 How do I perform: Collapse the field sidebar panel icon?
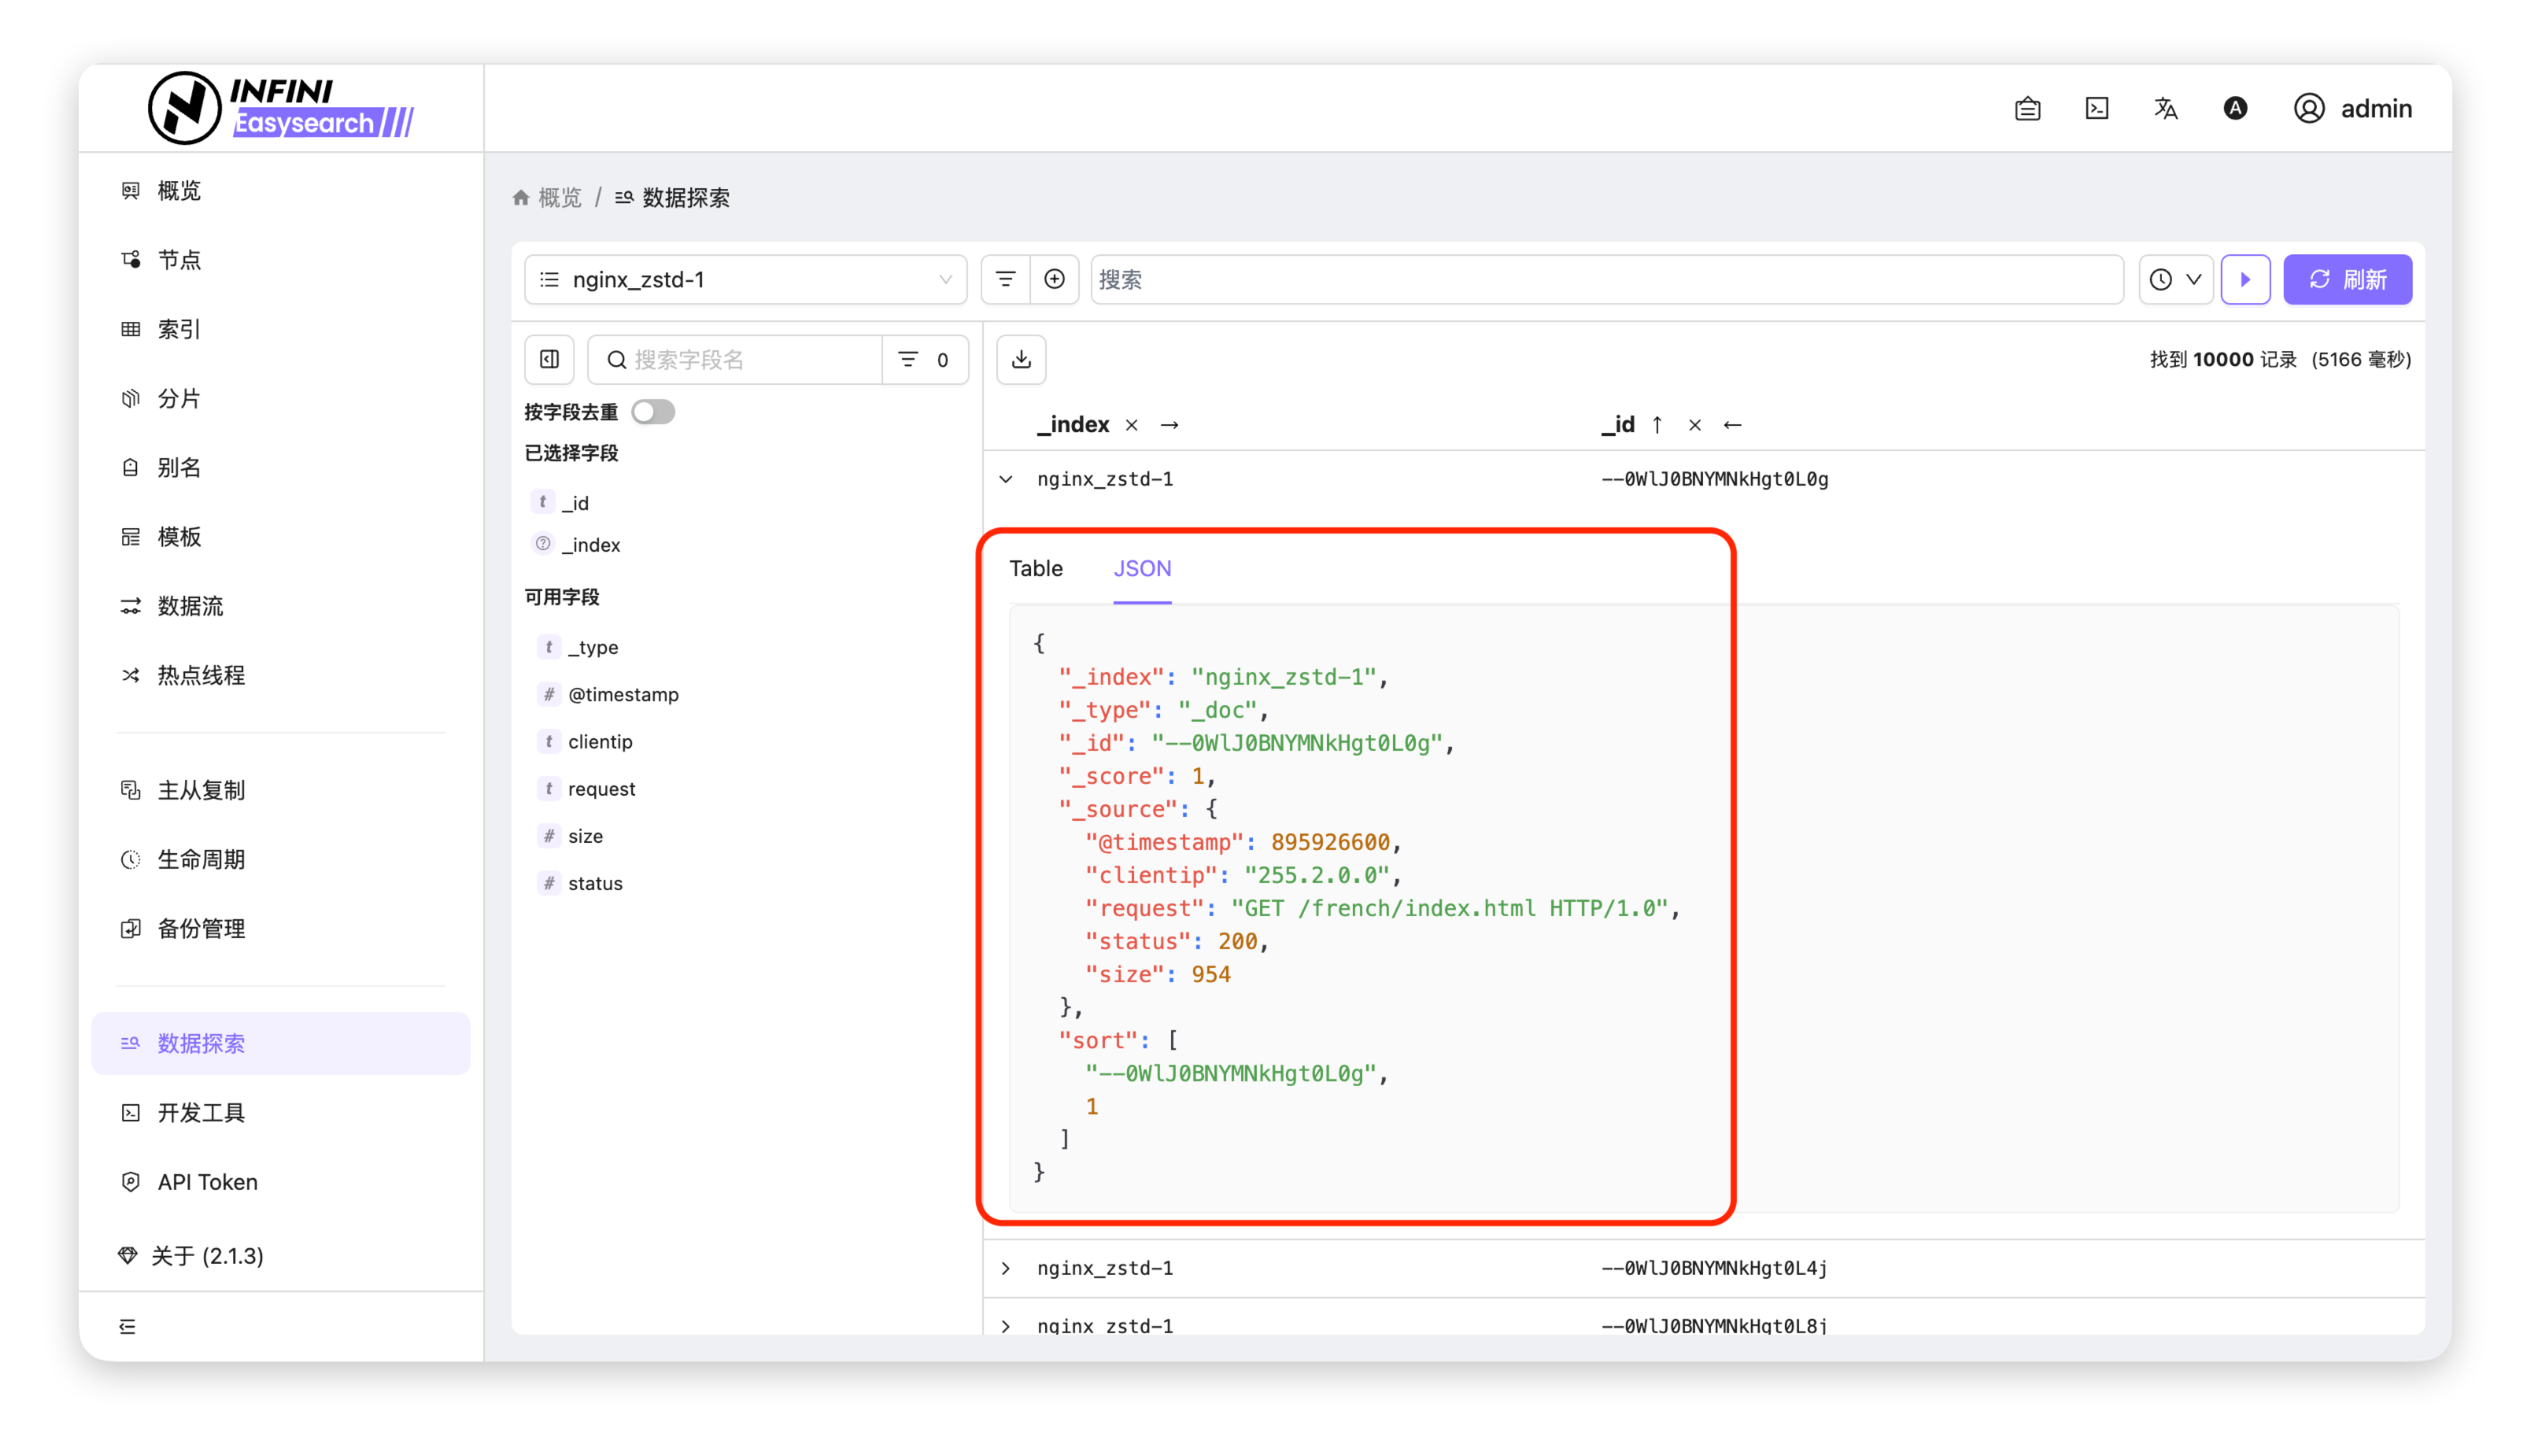tap(549, 360)
